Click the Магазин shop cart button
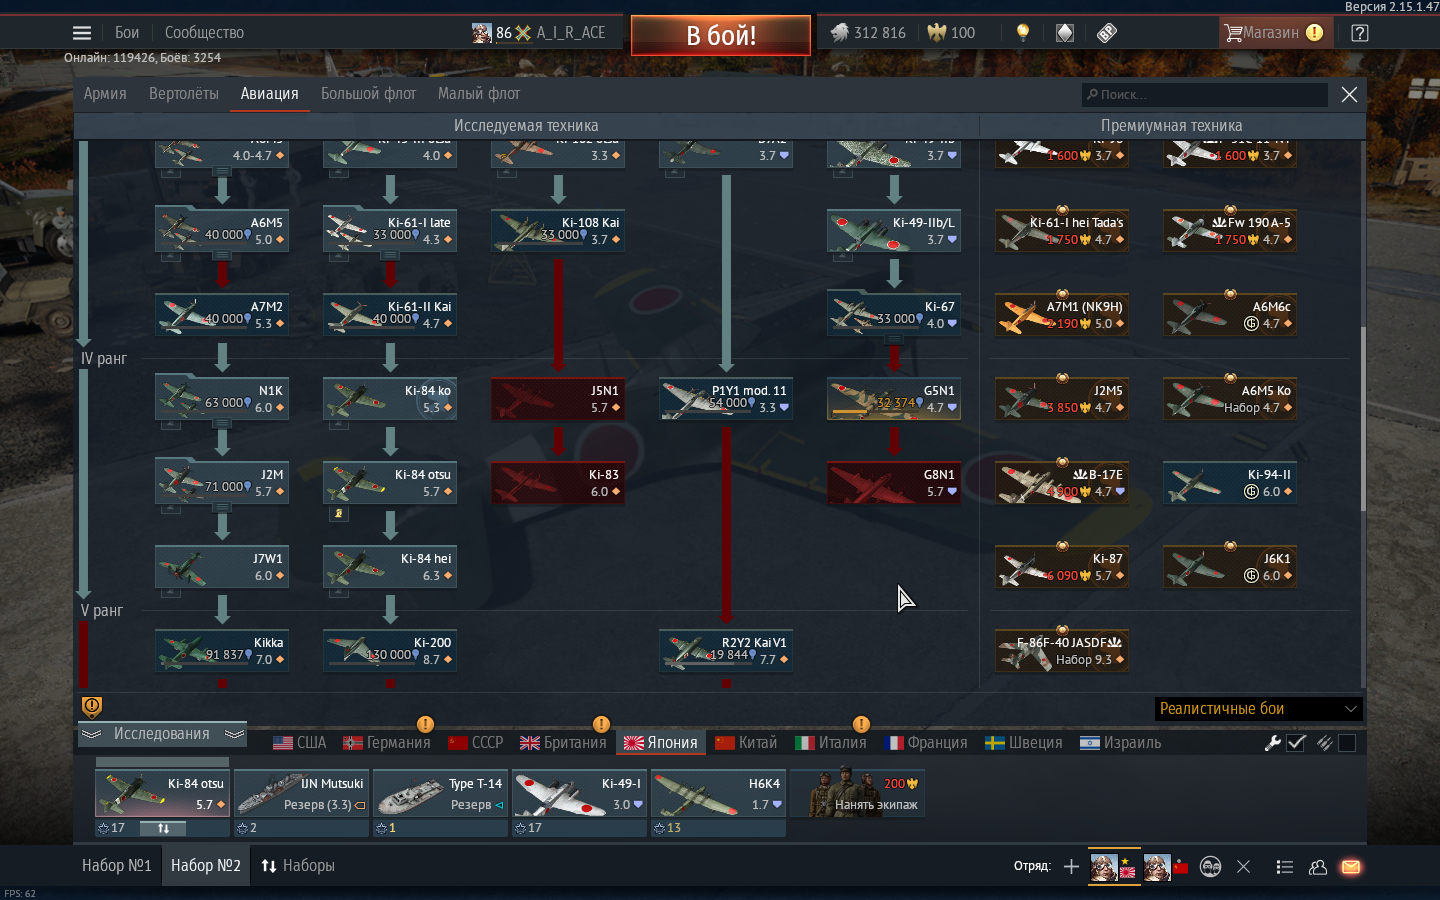 pyautogui.click(x=1274, y=33)
